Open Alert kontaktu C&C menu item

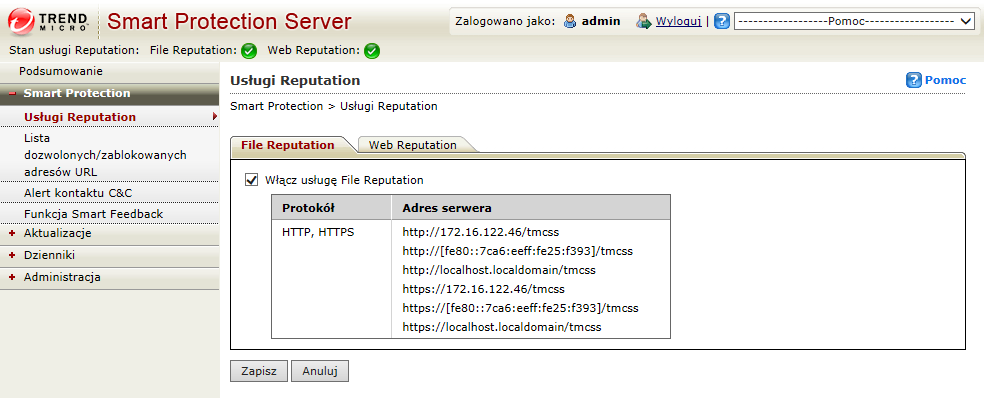[78, 193]
